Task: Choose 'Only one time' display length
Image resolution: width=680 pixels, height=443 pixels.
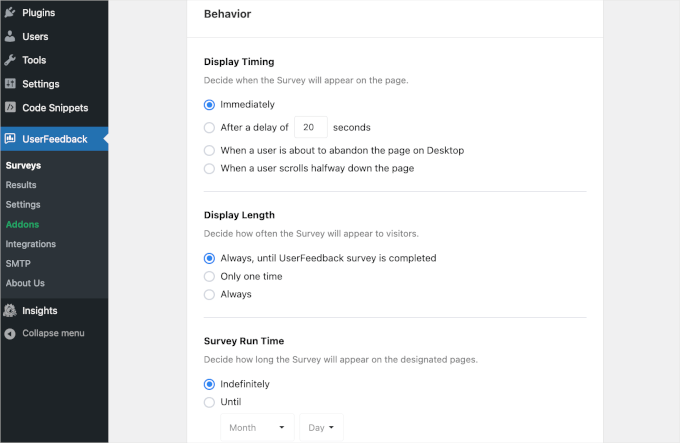Action: pos(209,276)
